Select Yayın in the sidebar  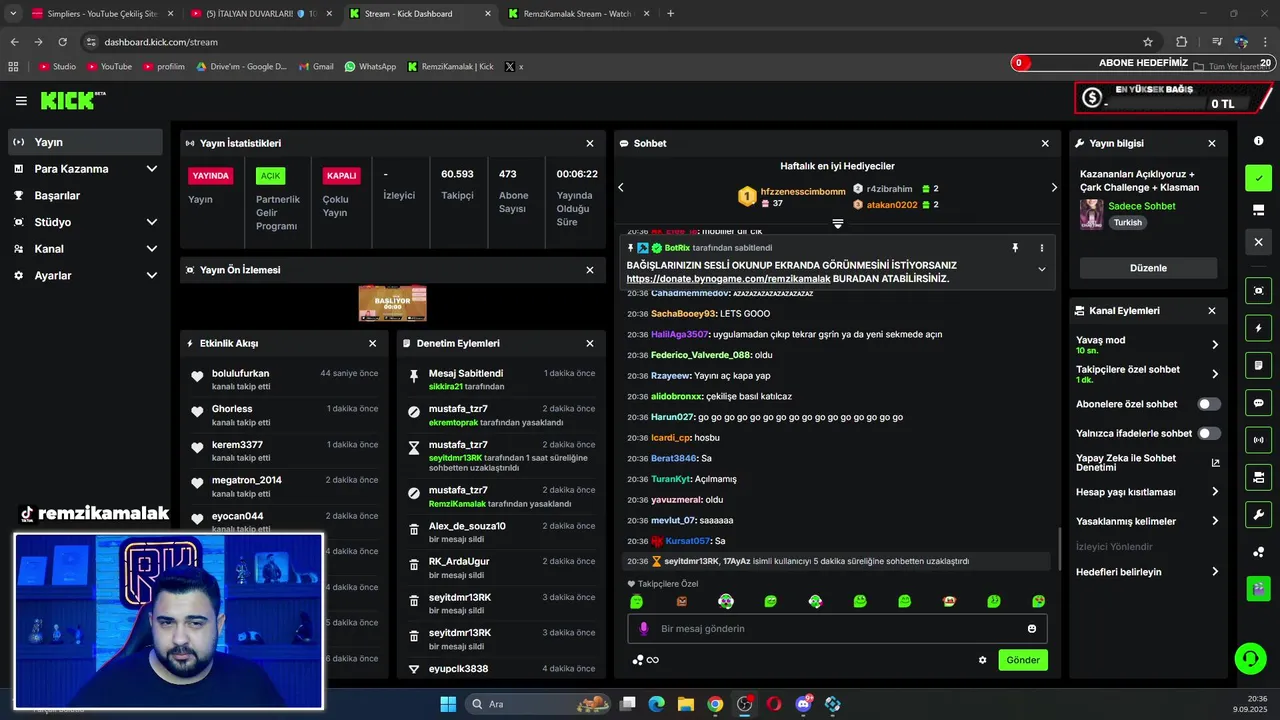click(86, 142)
